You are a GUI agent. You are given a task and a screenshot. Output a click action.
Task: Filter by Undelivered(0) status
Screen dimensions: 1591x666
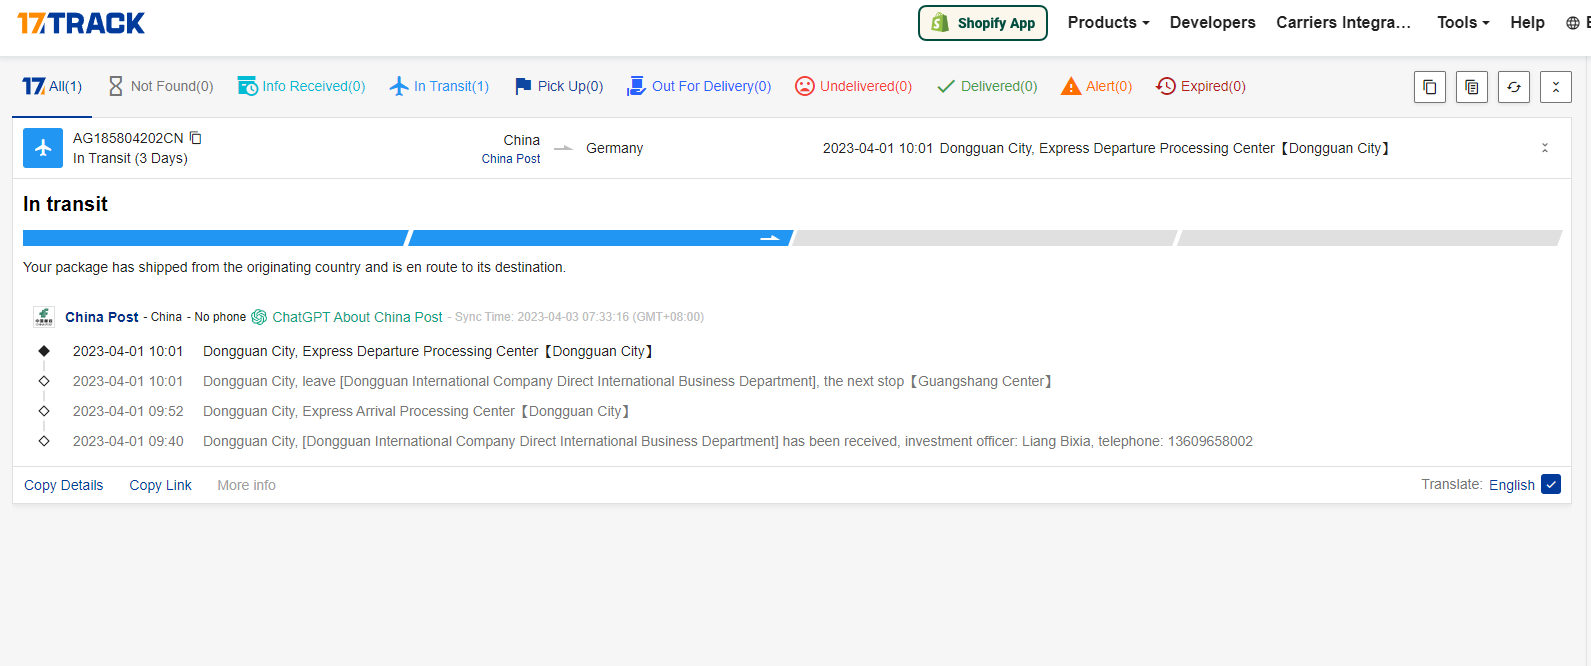coord(853,86)
